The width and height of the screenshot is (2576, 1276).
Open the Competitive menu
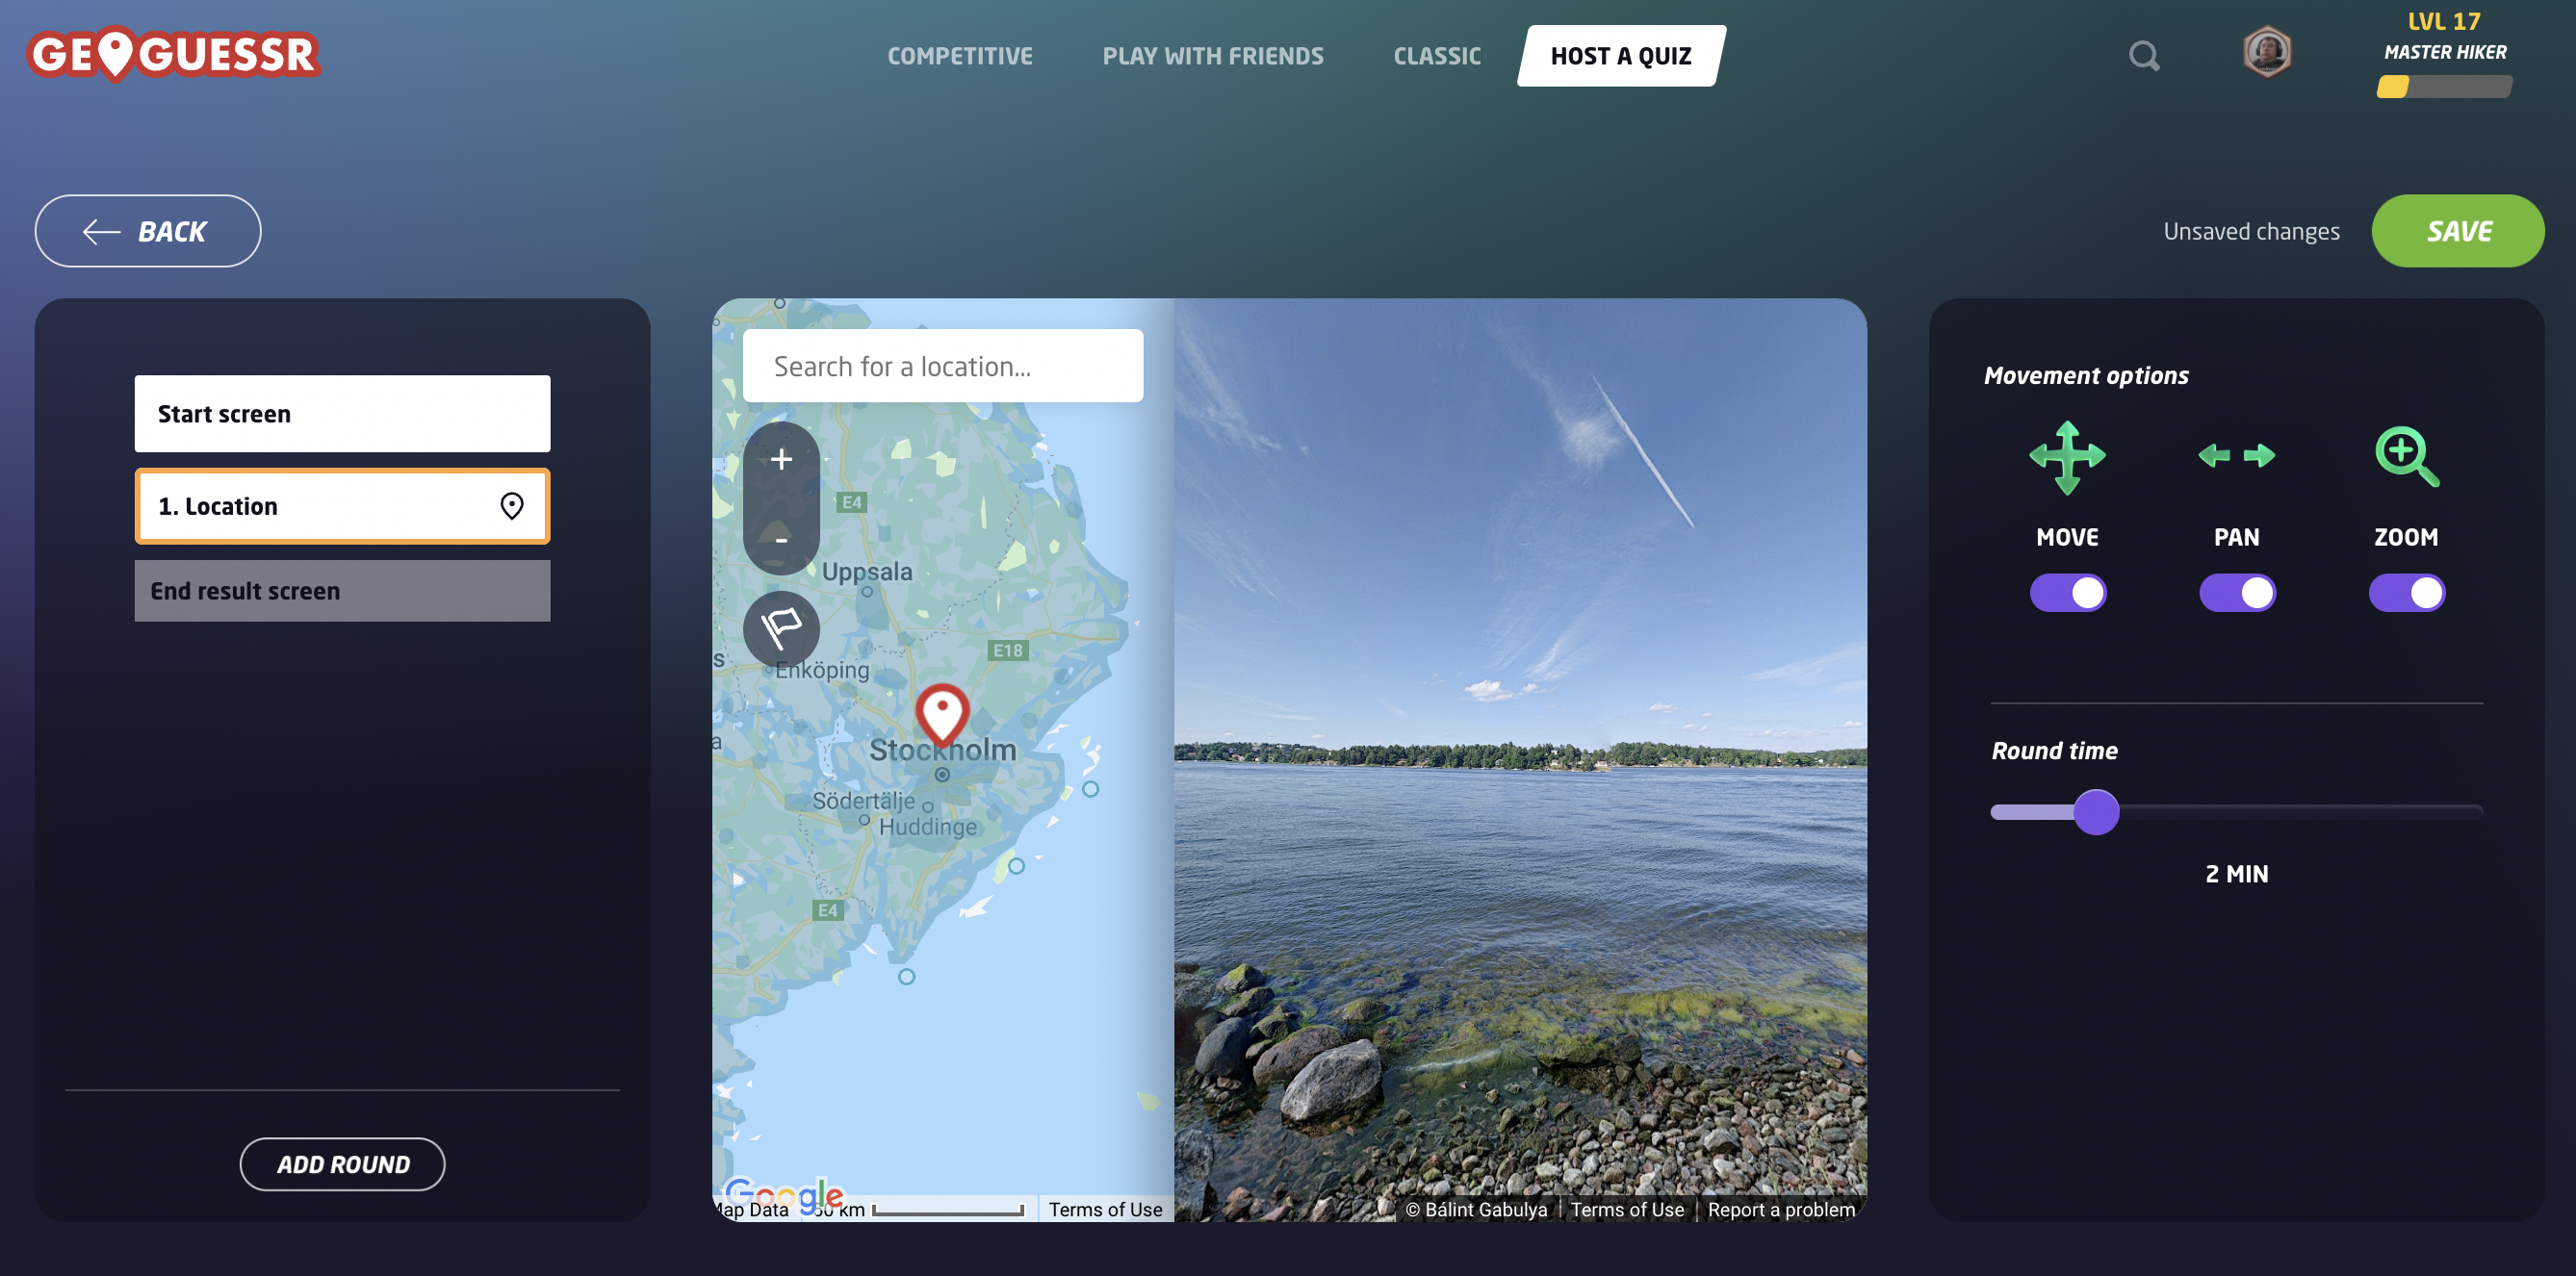[959, 56]
